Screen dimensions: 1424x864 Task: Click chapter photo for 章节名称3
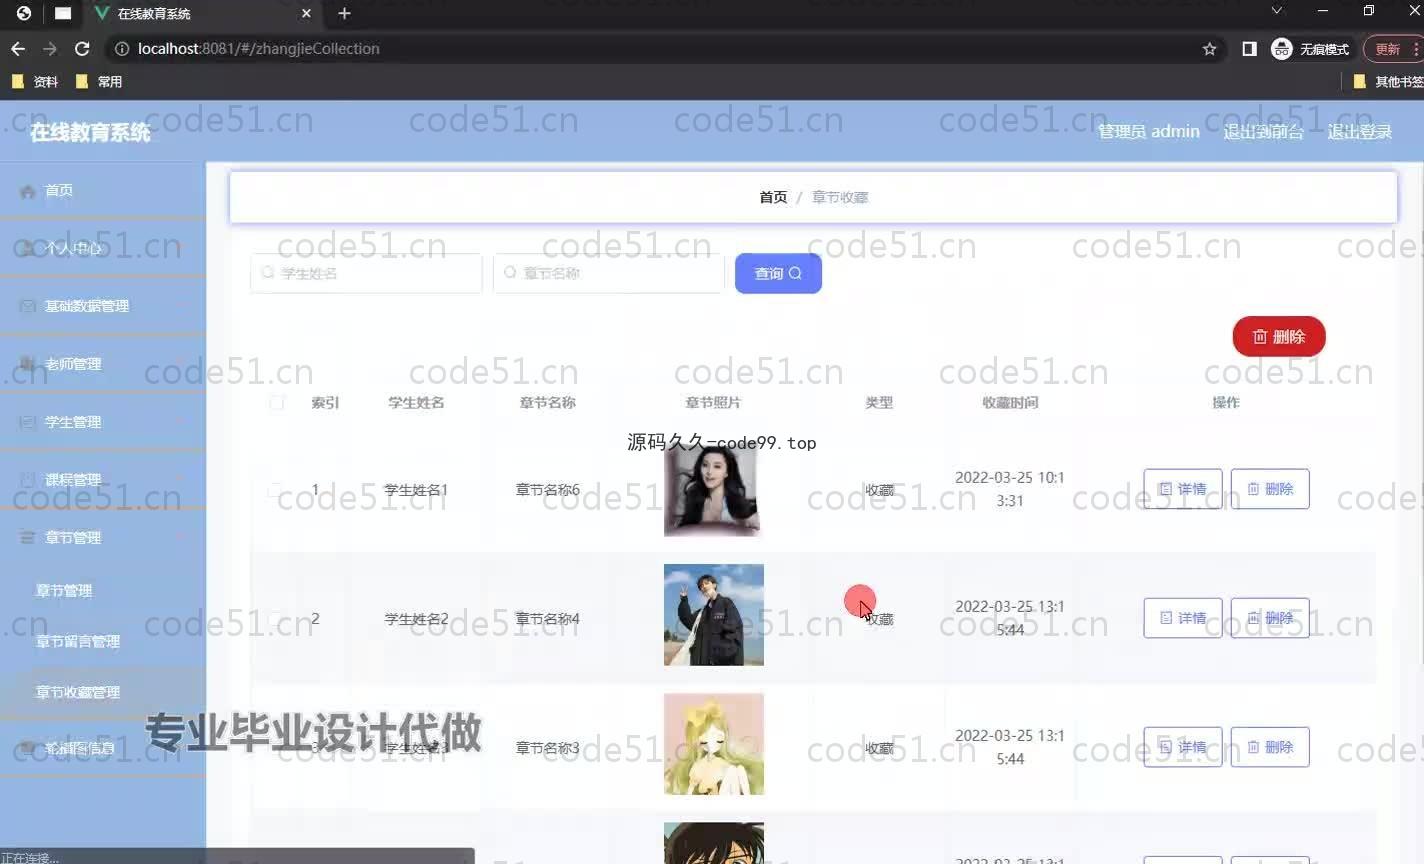[x=713, y=744]
